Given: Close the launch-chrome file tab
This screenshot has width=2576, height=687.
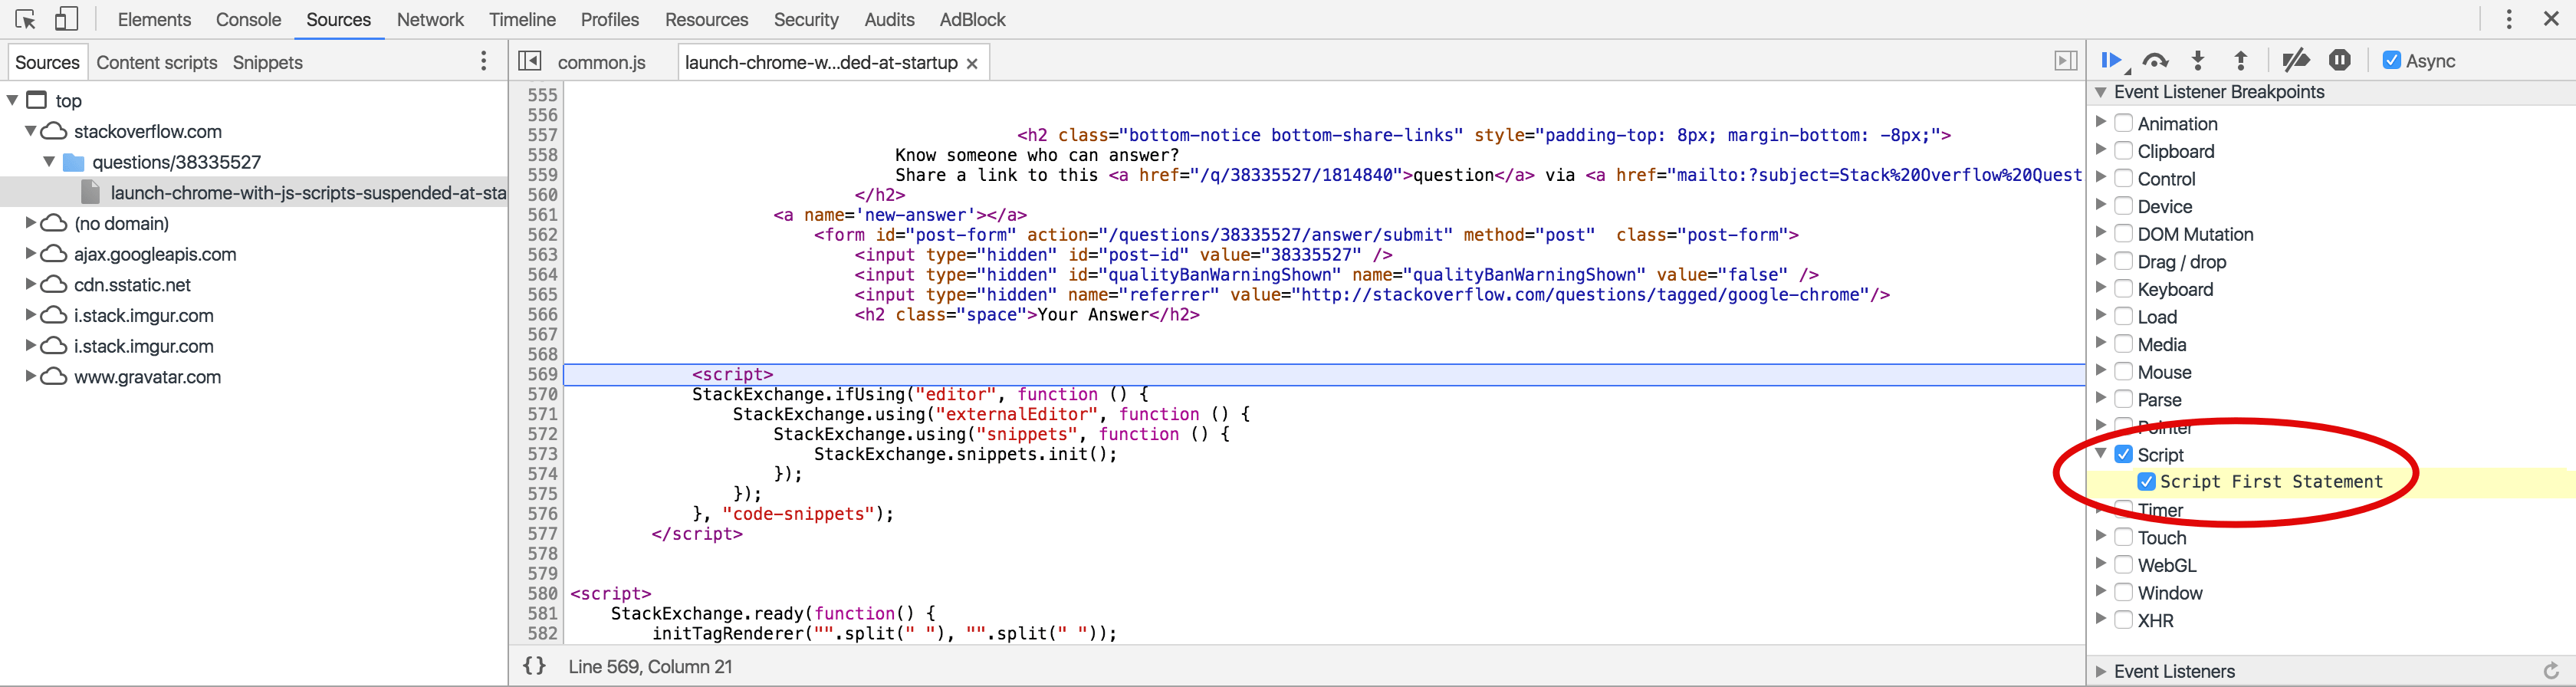Looking at the screenshot, I should point(972,63).
